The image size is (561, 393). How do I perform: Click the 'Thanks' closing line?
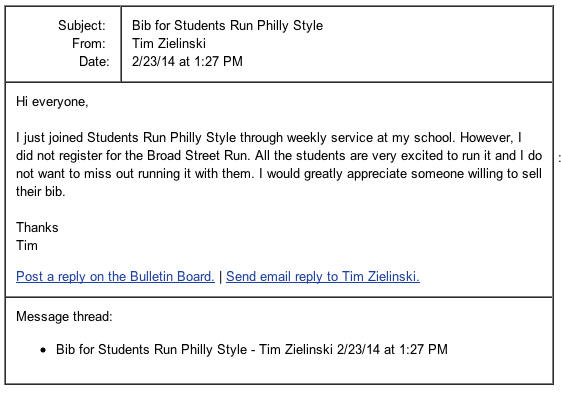click(x=37, y=227)
